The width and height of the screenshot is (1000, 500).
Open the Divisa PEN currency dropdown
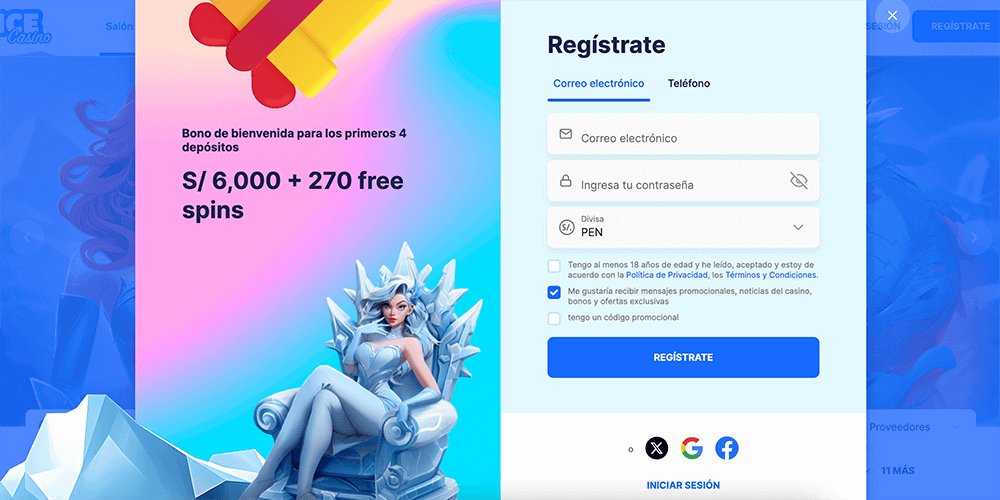click(x=683, y=227)
